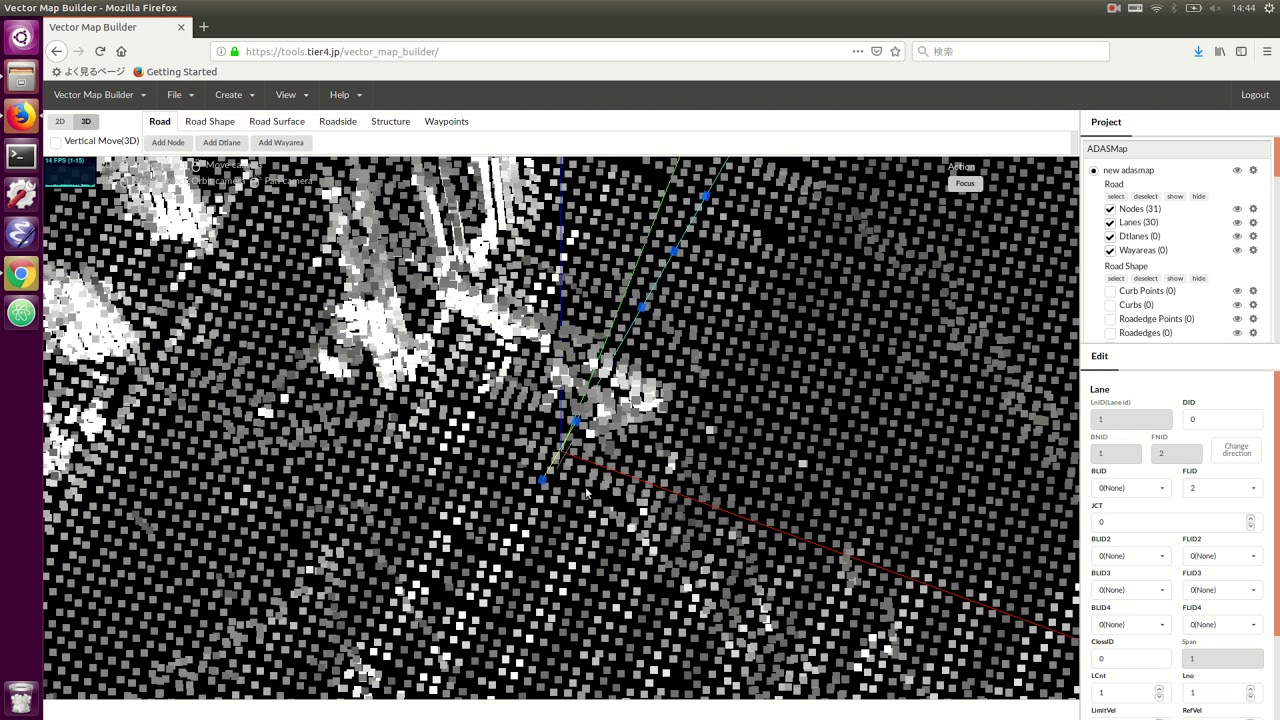Image resolution: width=1280 pixels, height=720 pixels.
Task: Bookmark this page with star icon
Action: tap(895, 51)
